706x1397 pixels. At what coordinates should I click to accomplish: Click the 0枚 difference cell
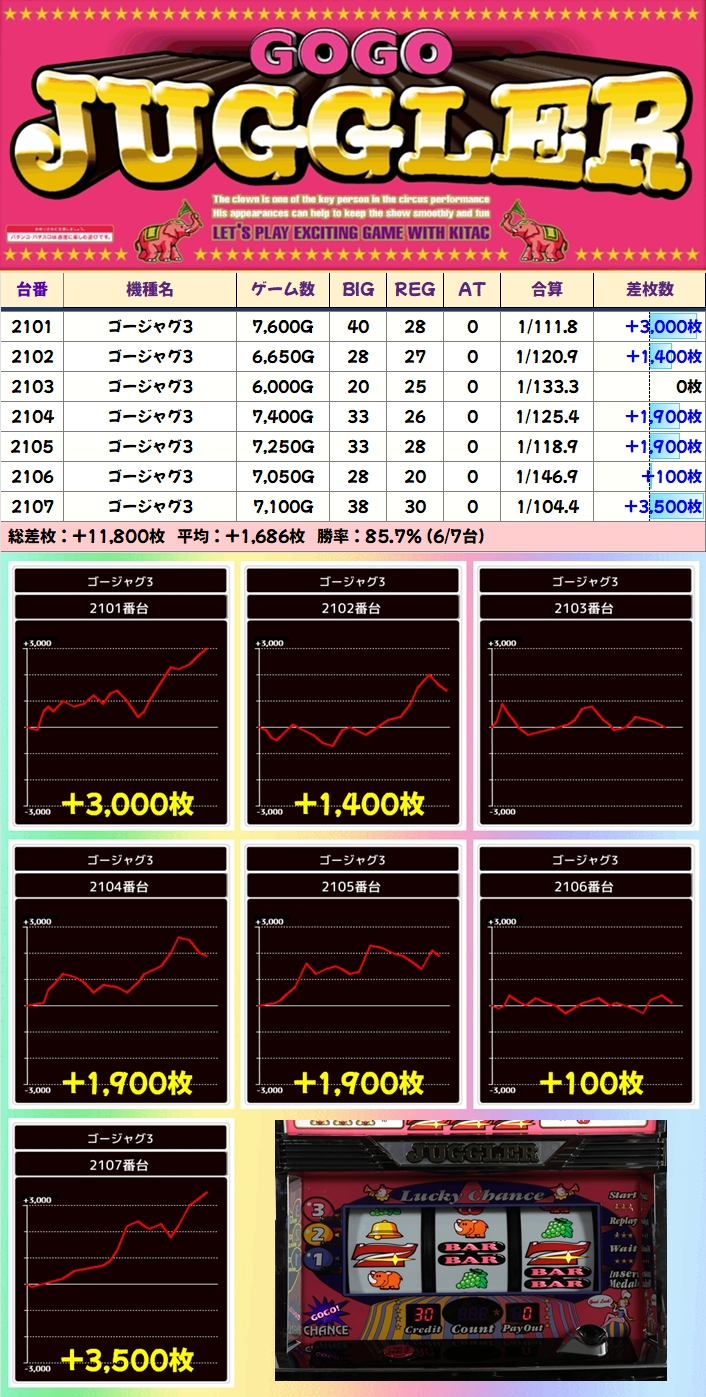click(x=650, y=387)
